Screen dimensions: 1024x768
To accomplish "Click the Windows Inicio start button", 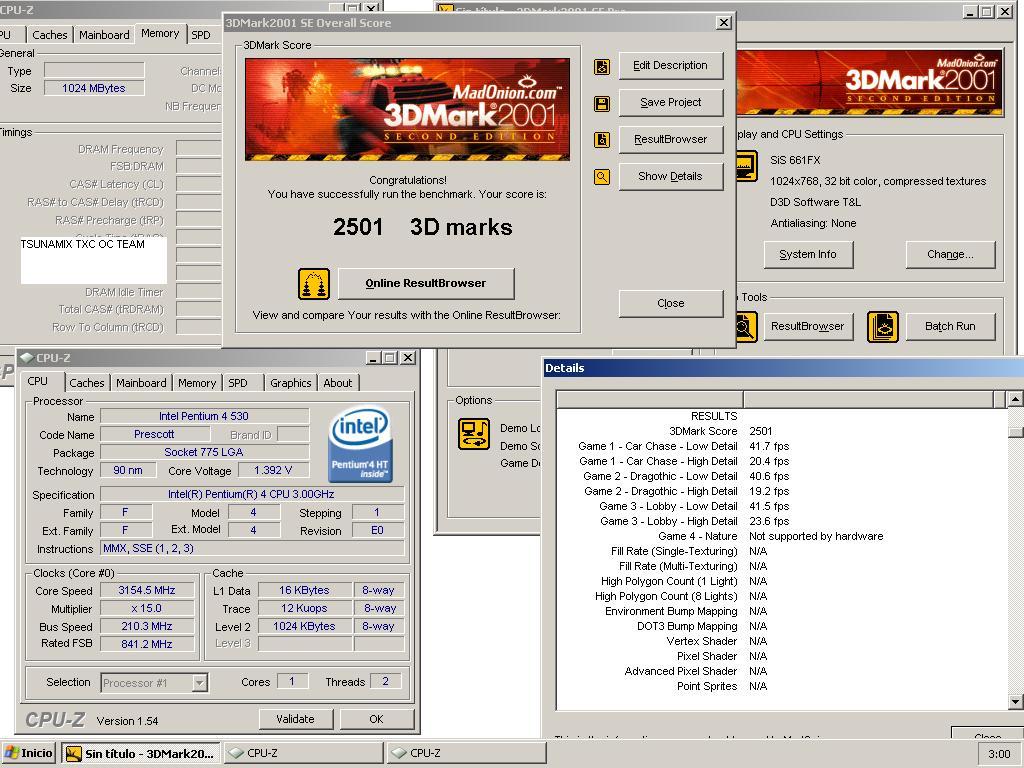I will 29,753.
